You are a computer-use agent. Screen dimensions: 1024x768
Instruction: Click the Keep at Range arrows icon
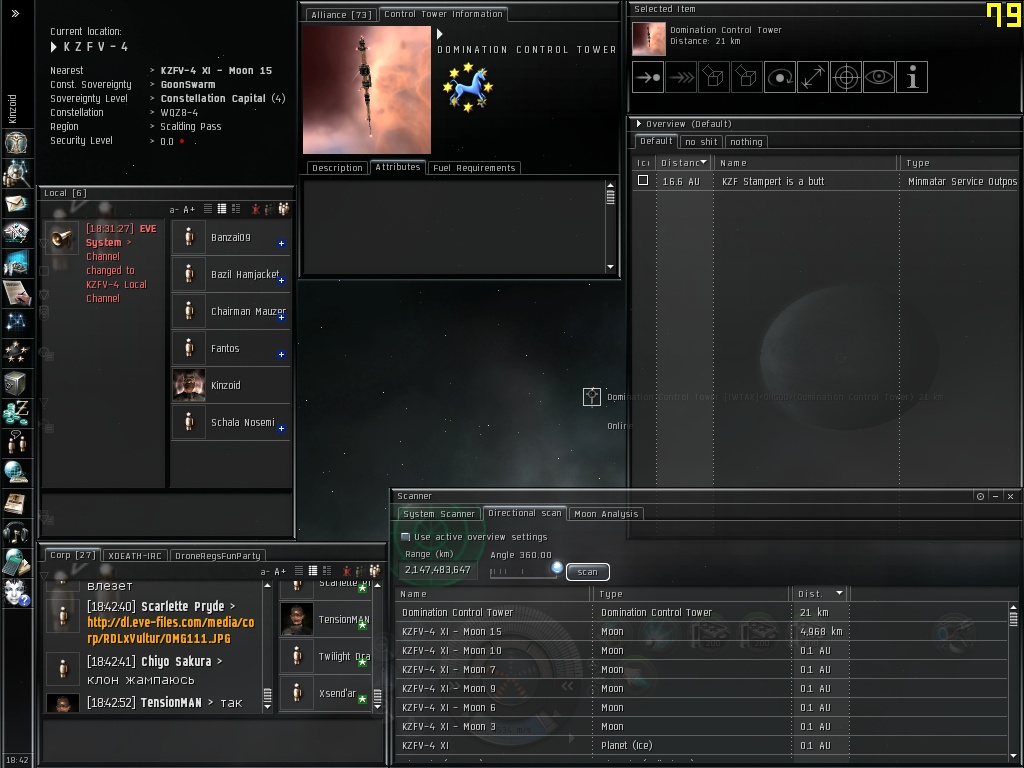(x=812, y=77)
